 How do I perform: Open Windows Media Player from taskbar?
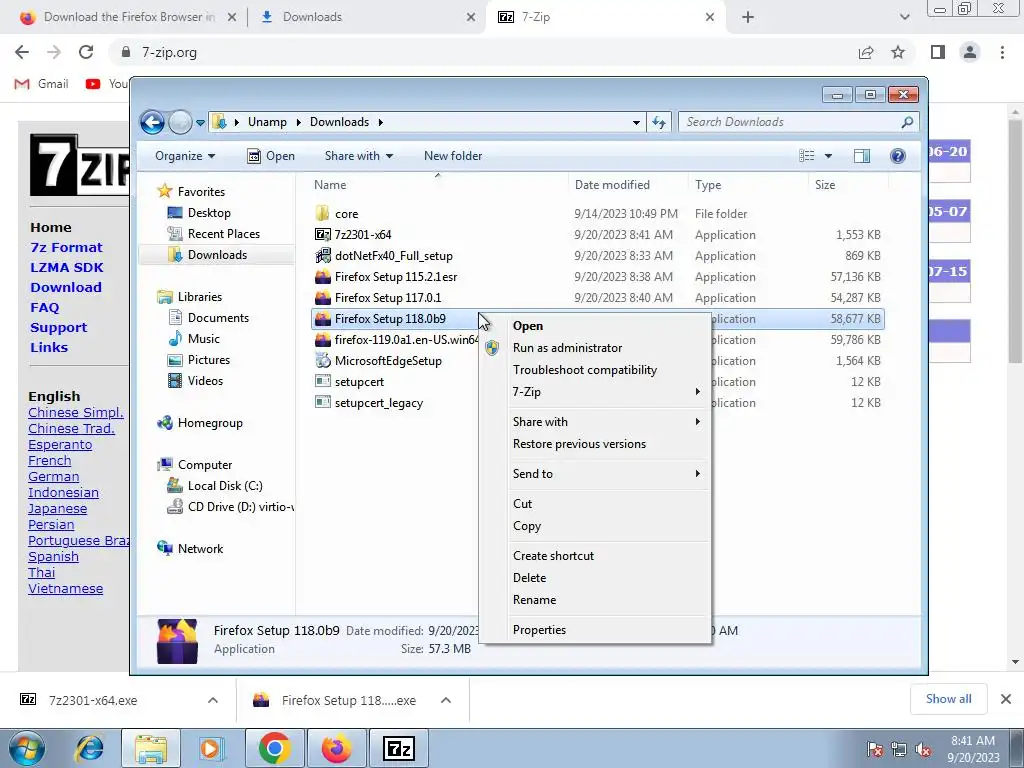point(211,748)
